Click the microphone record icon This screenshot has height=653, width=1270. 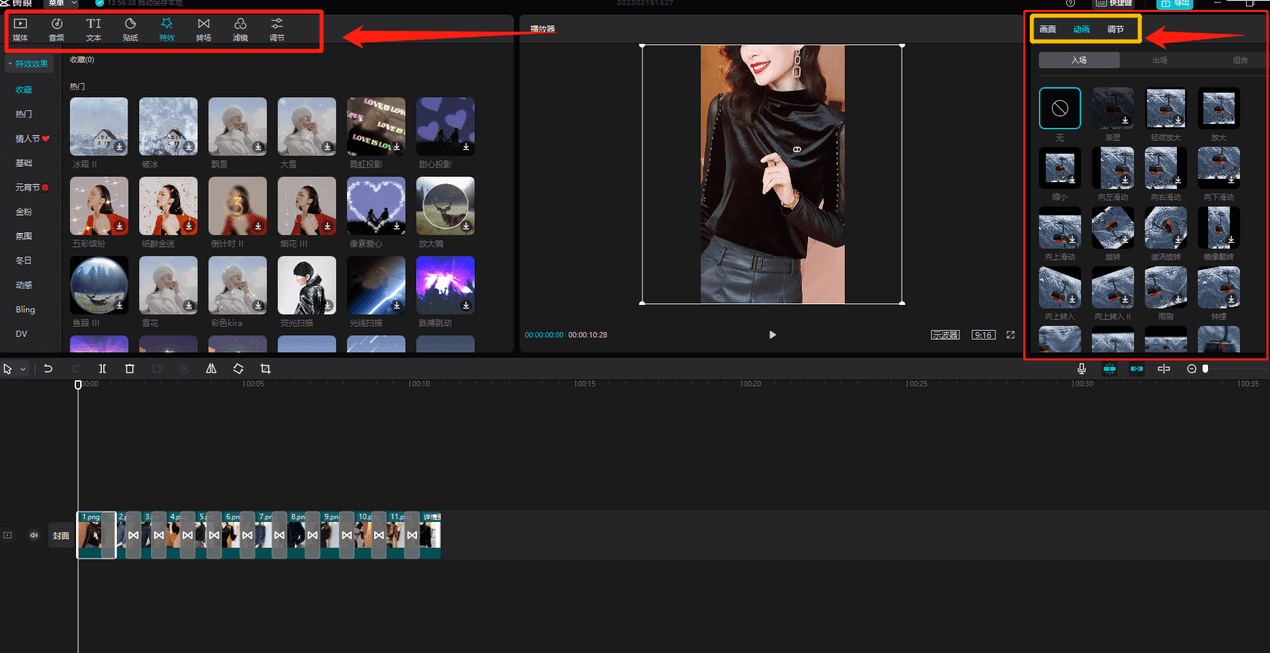tap(1082, 369)
